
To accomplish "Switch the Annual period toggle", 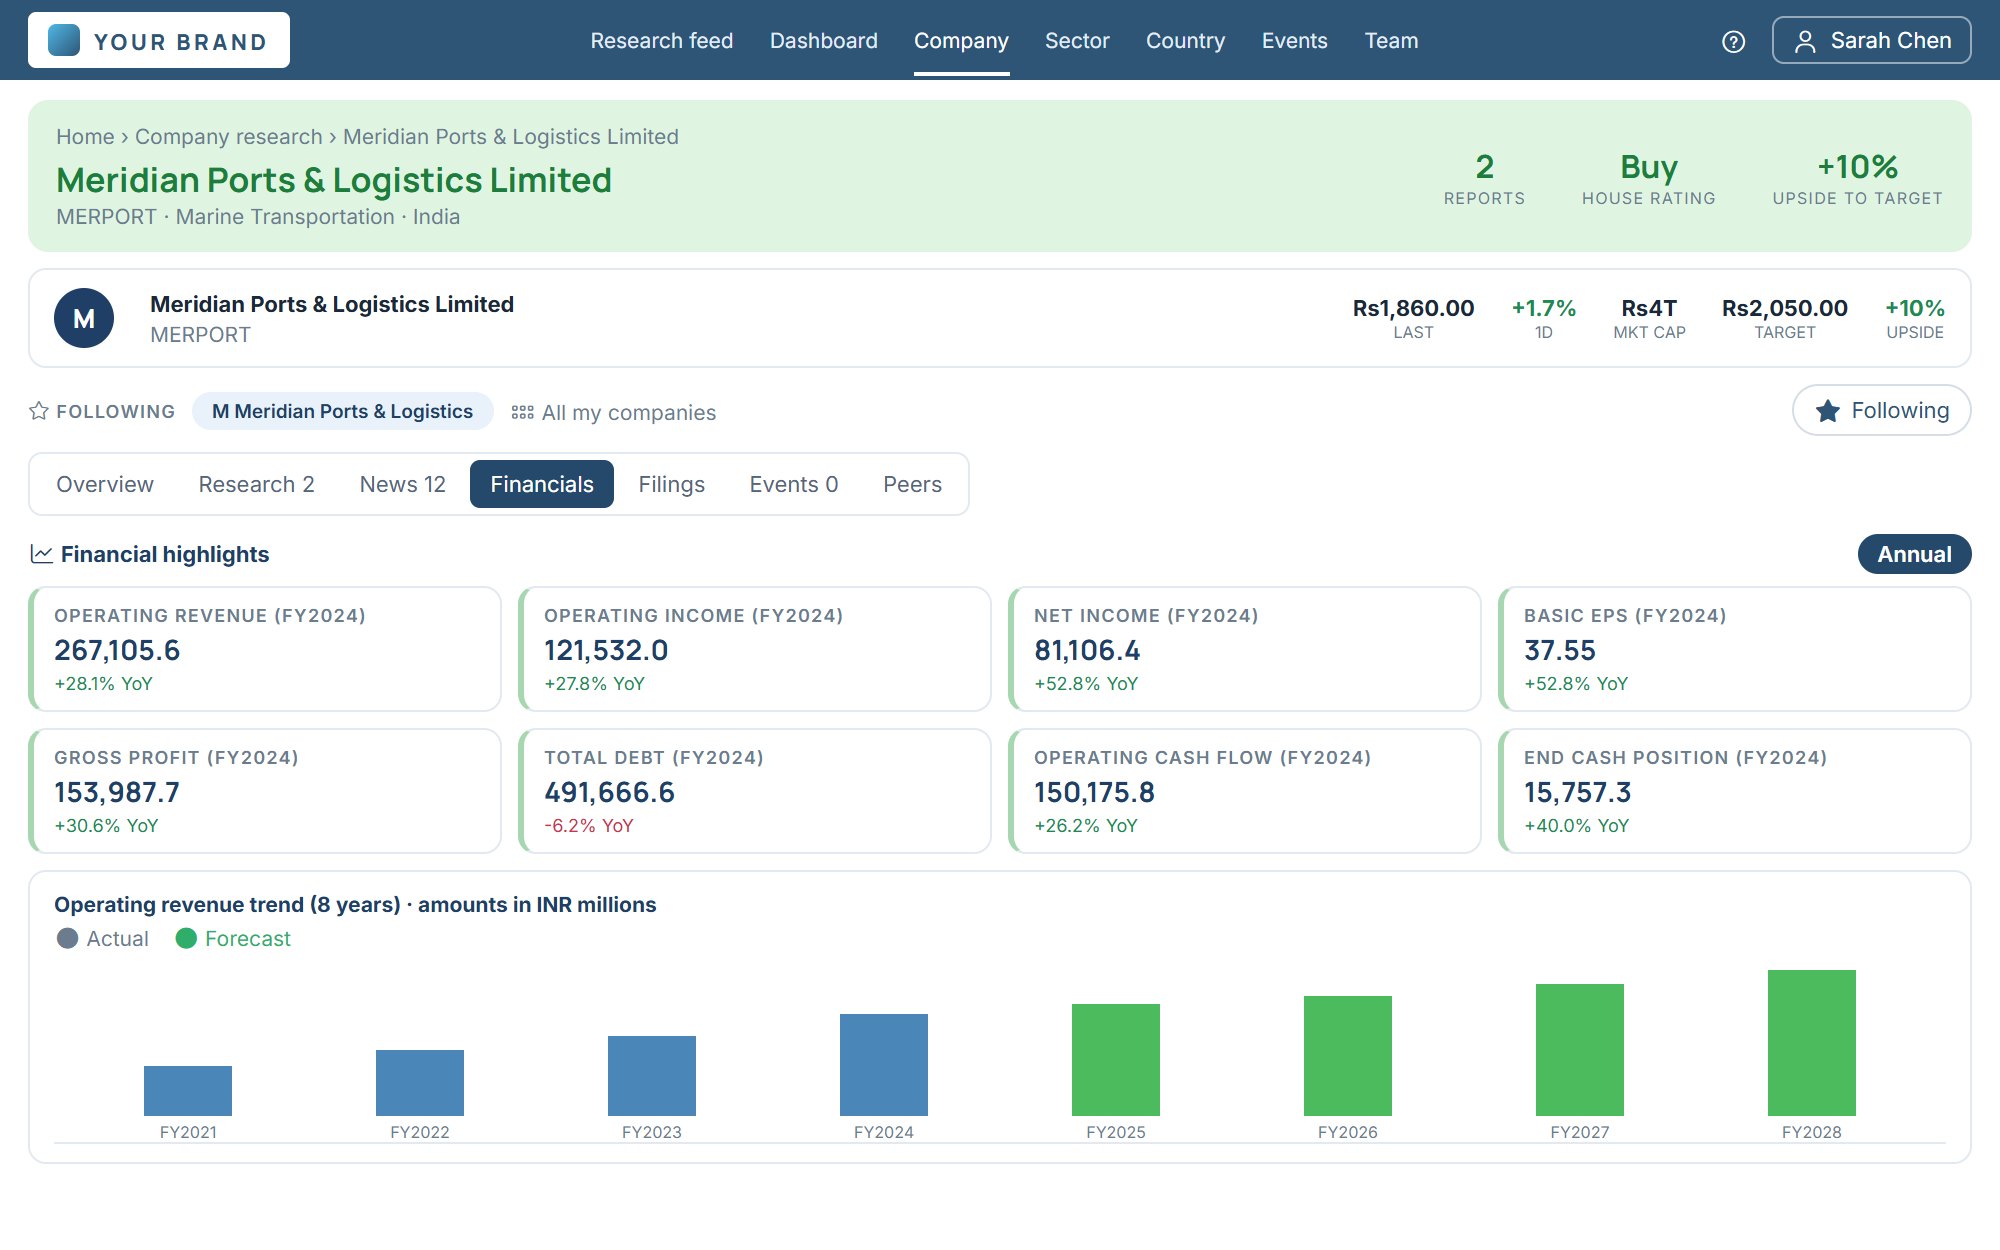I will [x=1914, y=554].
